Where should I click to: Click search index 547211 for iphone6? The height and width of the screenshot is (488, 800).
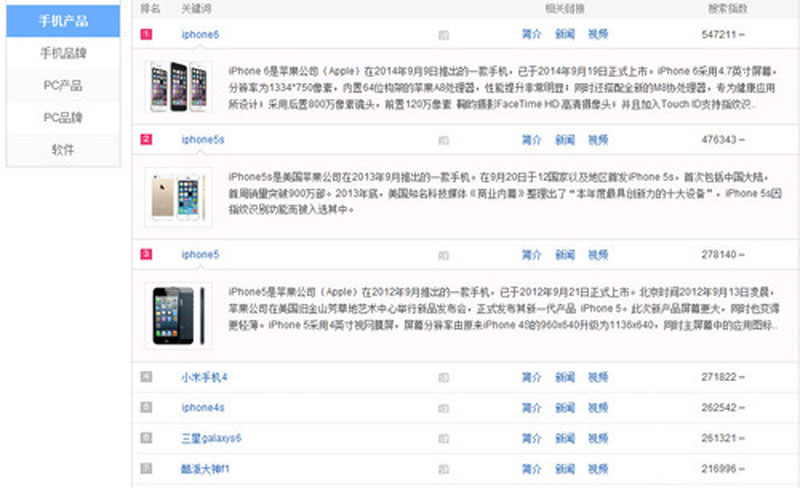[719, 35]
